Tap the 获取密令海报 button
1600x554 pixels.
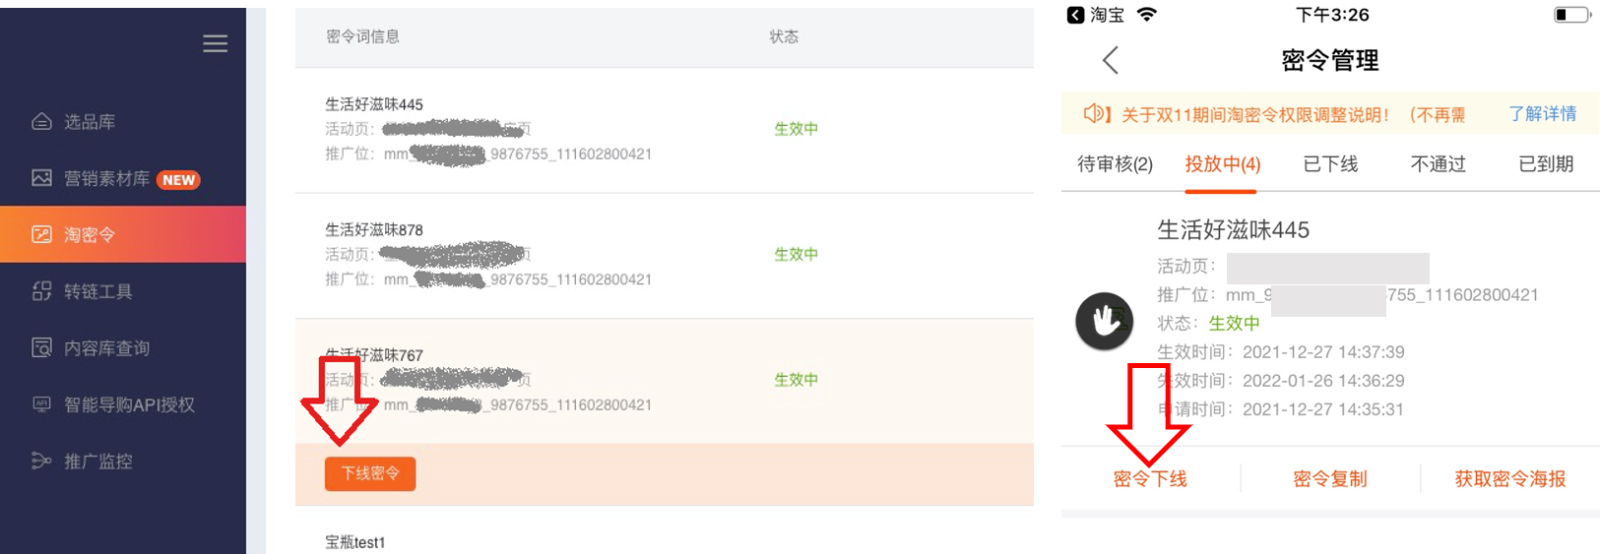1510,479
